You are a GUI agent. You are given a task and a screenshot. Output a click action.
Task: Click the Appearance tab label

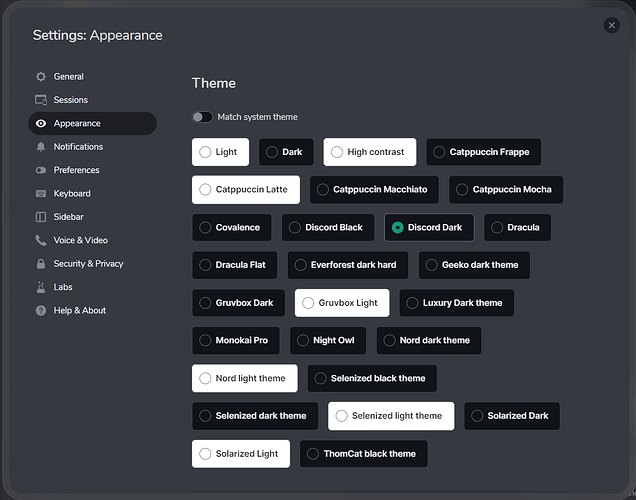[x=77, y=123]
